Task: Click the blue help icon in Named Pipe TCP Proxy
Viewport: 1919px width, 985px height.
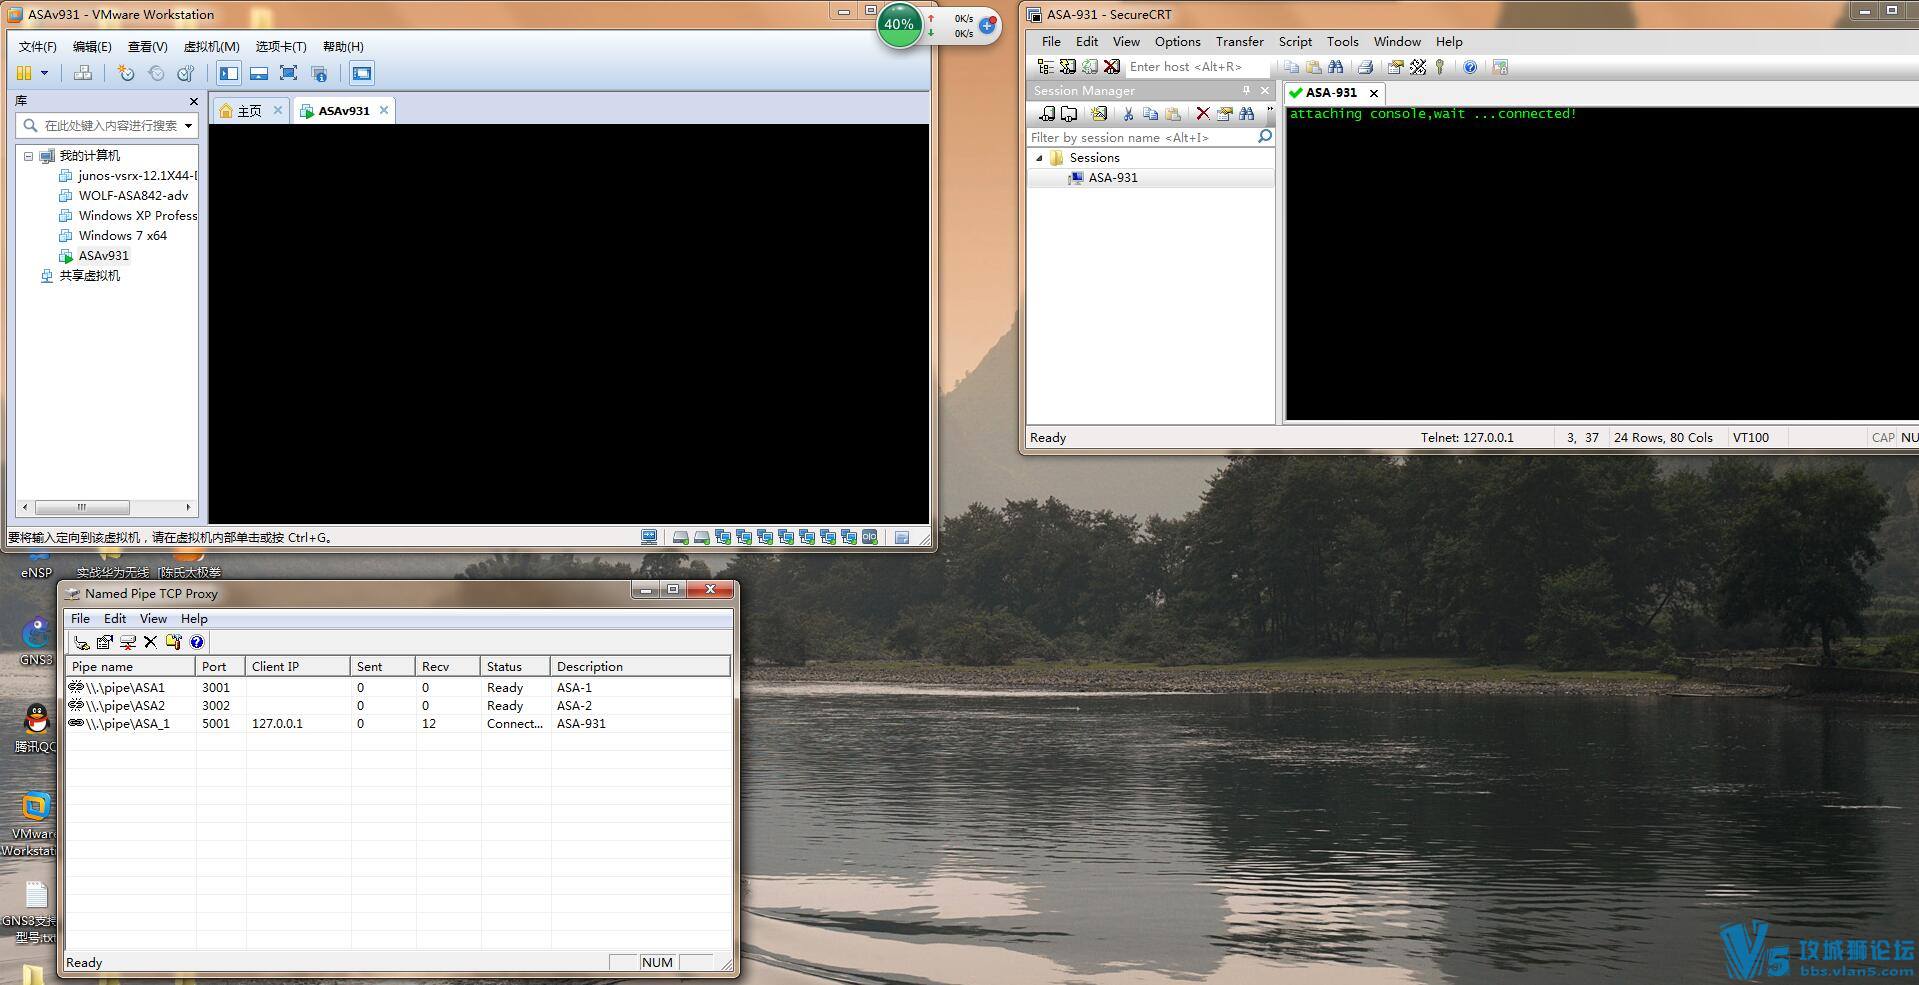Action: tap(197, 642)
